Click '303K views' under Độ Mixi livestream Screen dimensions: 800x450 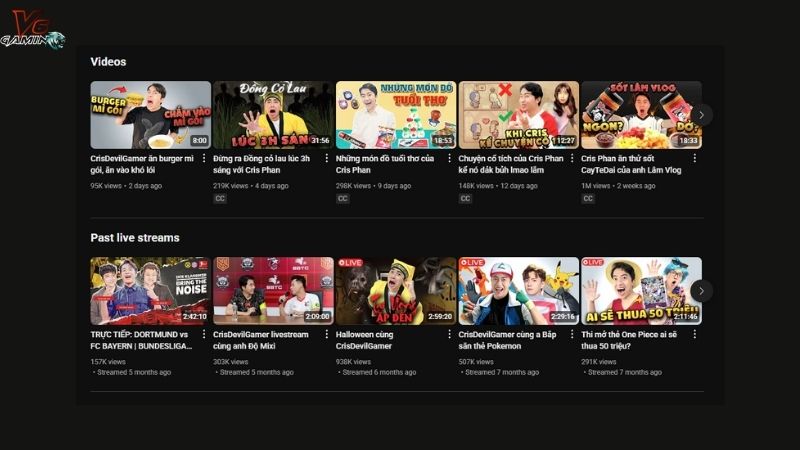point(231,362)
